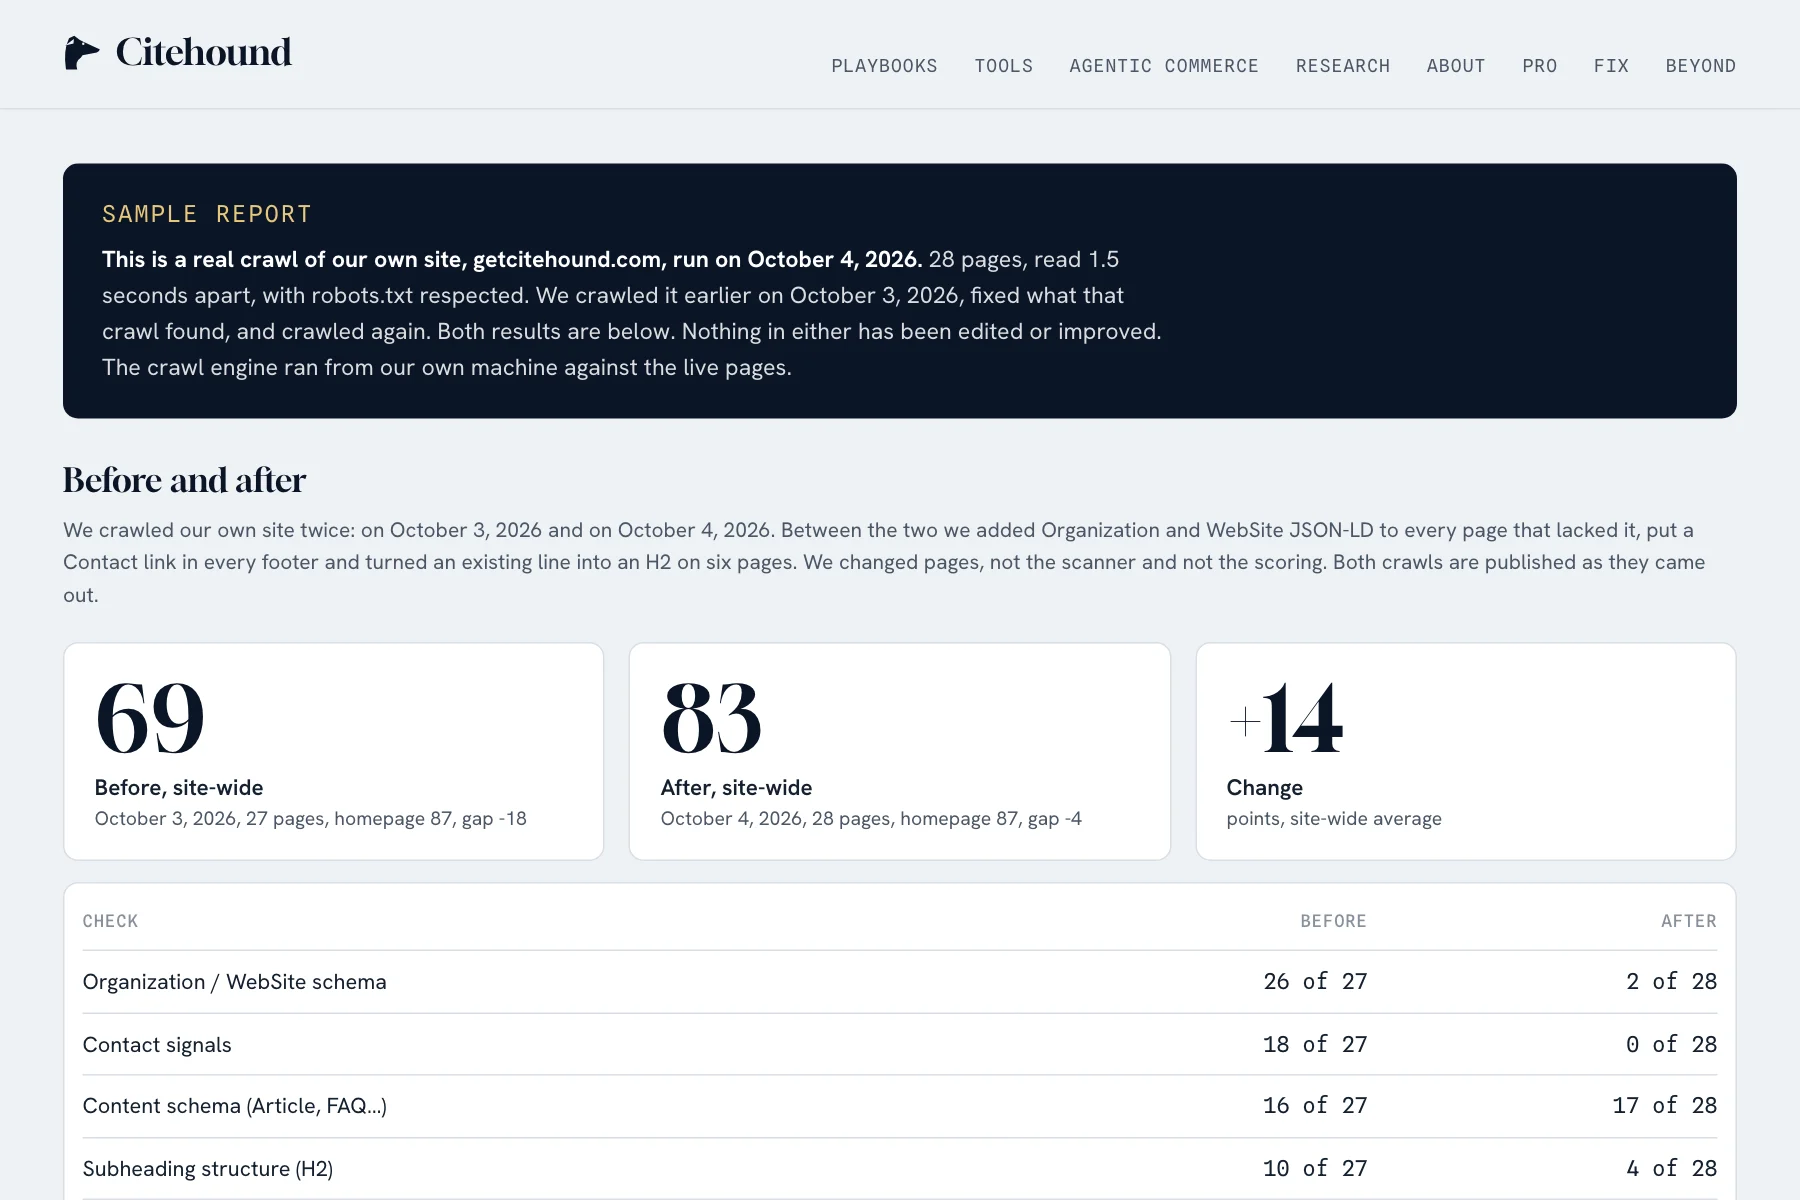Click the '16 of 27' before value
Image resolution: width=1800 pixels, height=1200 pixels.
coord(1315,1106)
